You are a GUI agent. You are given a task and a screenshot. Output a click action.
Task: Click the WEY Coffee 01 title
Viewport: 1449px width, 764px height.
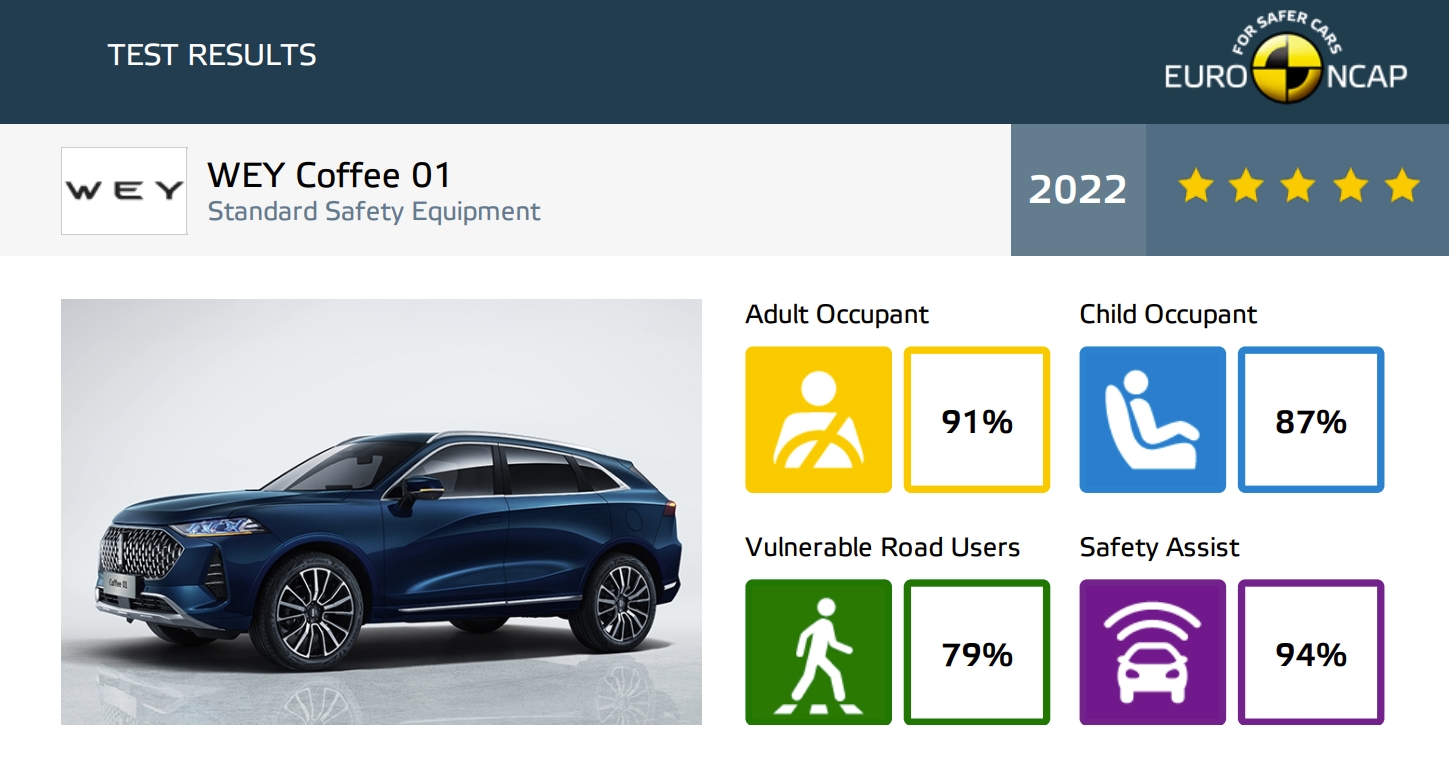(329, 176)
